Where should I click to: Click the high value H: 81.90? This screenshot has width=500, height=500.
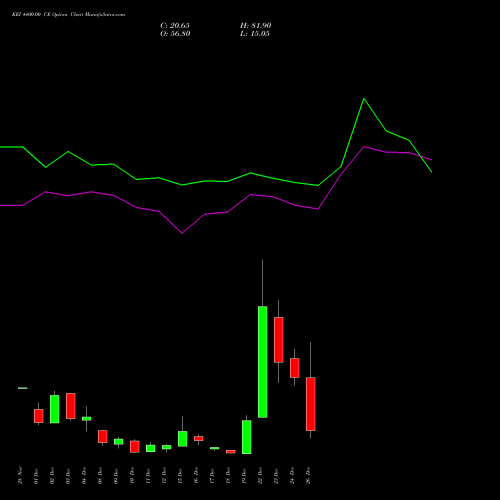pos(256,26)
